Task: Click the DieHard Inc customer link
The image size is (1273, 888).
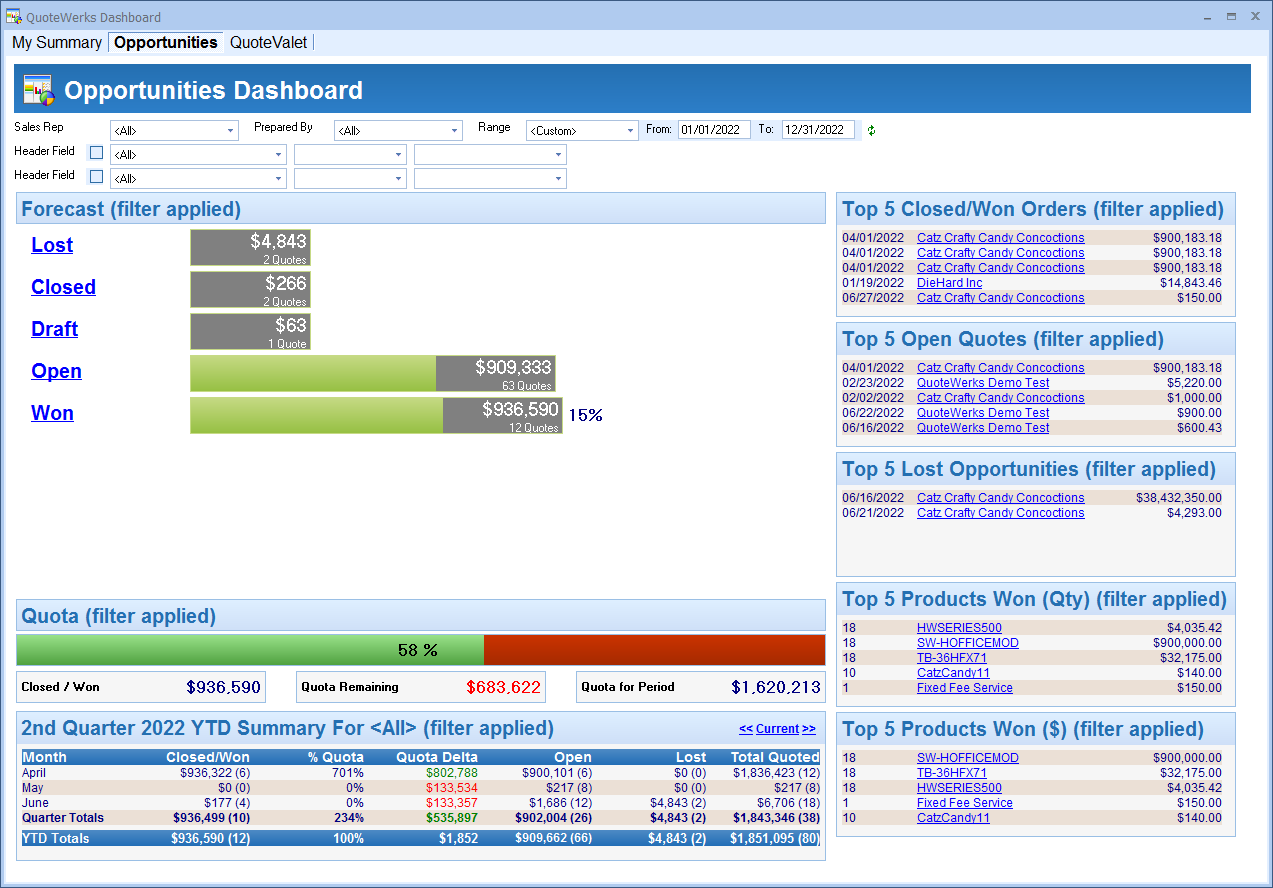Action: [x=949, y=283]
